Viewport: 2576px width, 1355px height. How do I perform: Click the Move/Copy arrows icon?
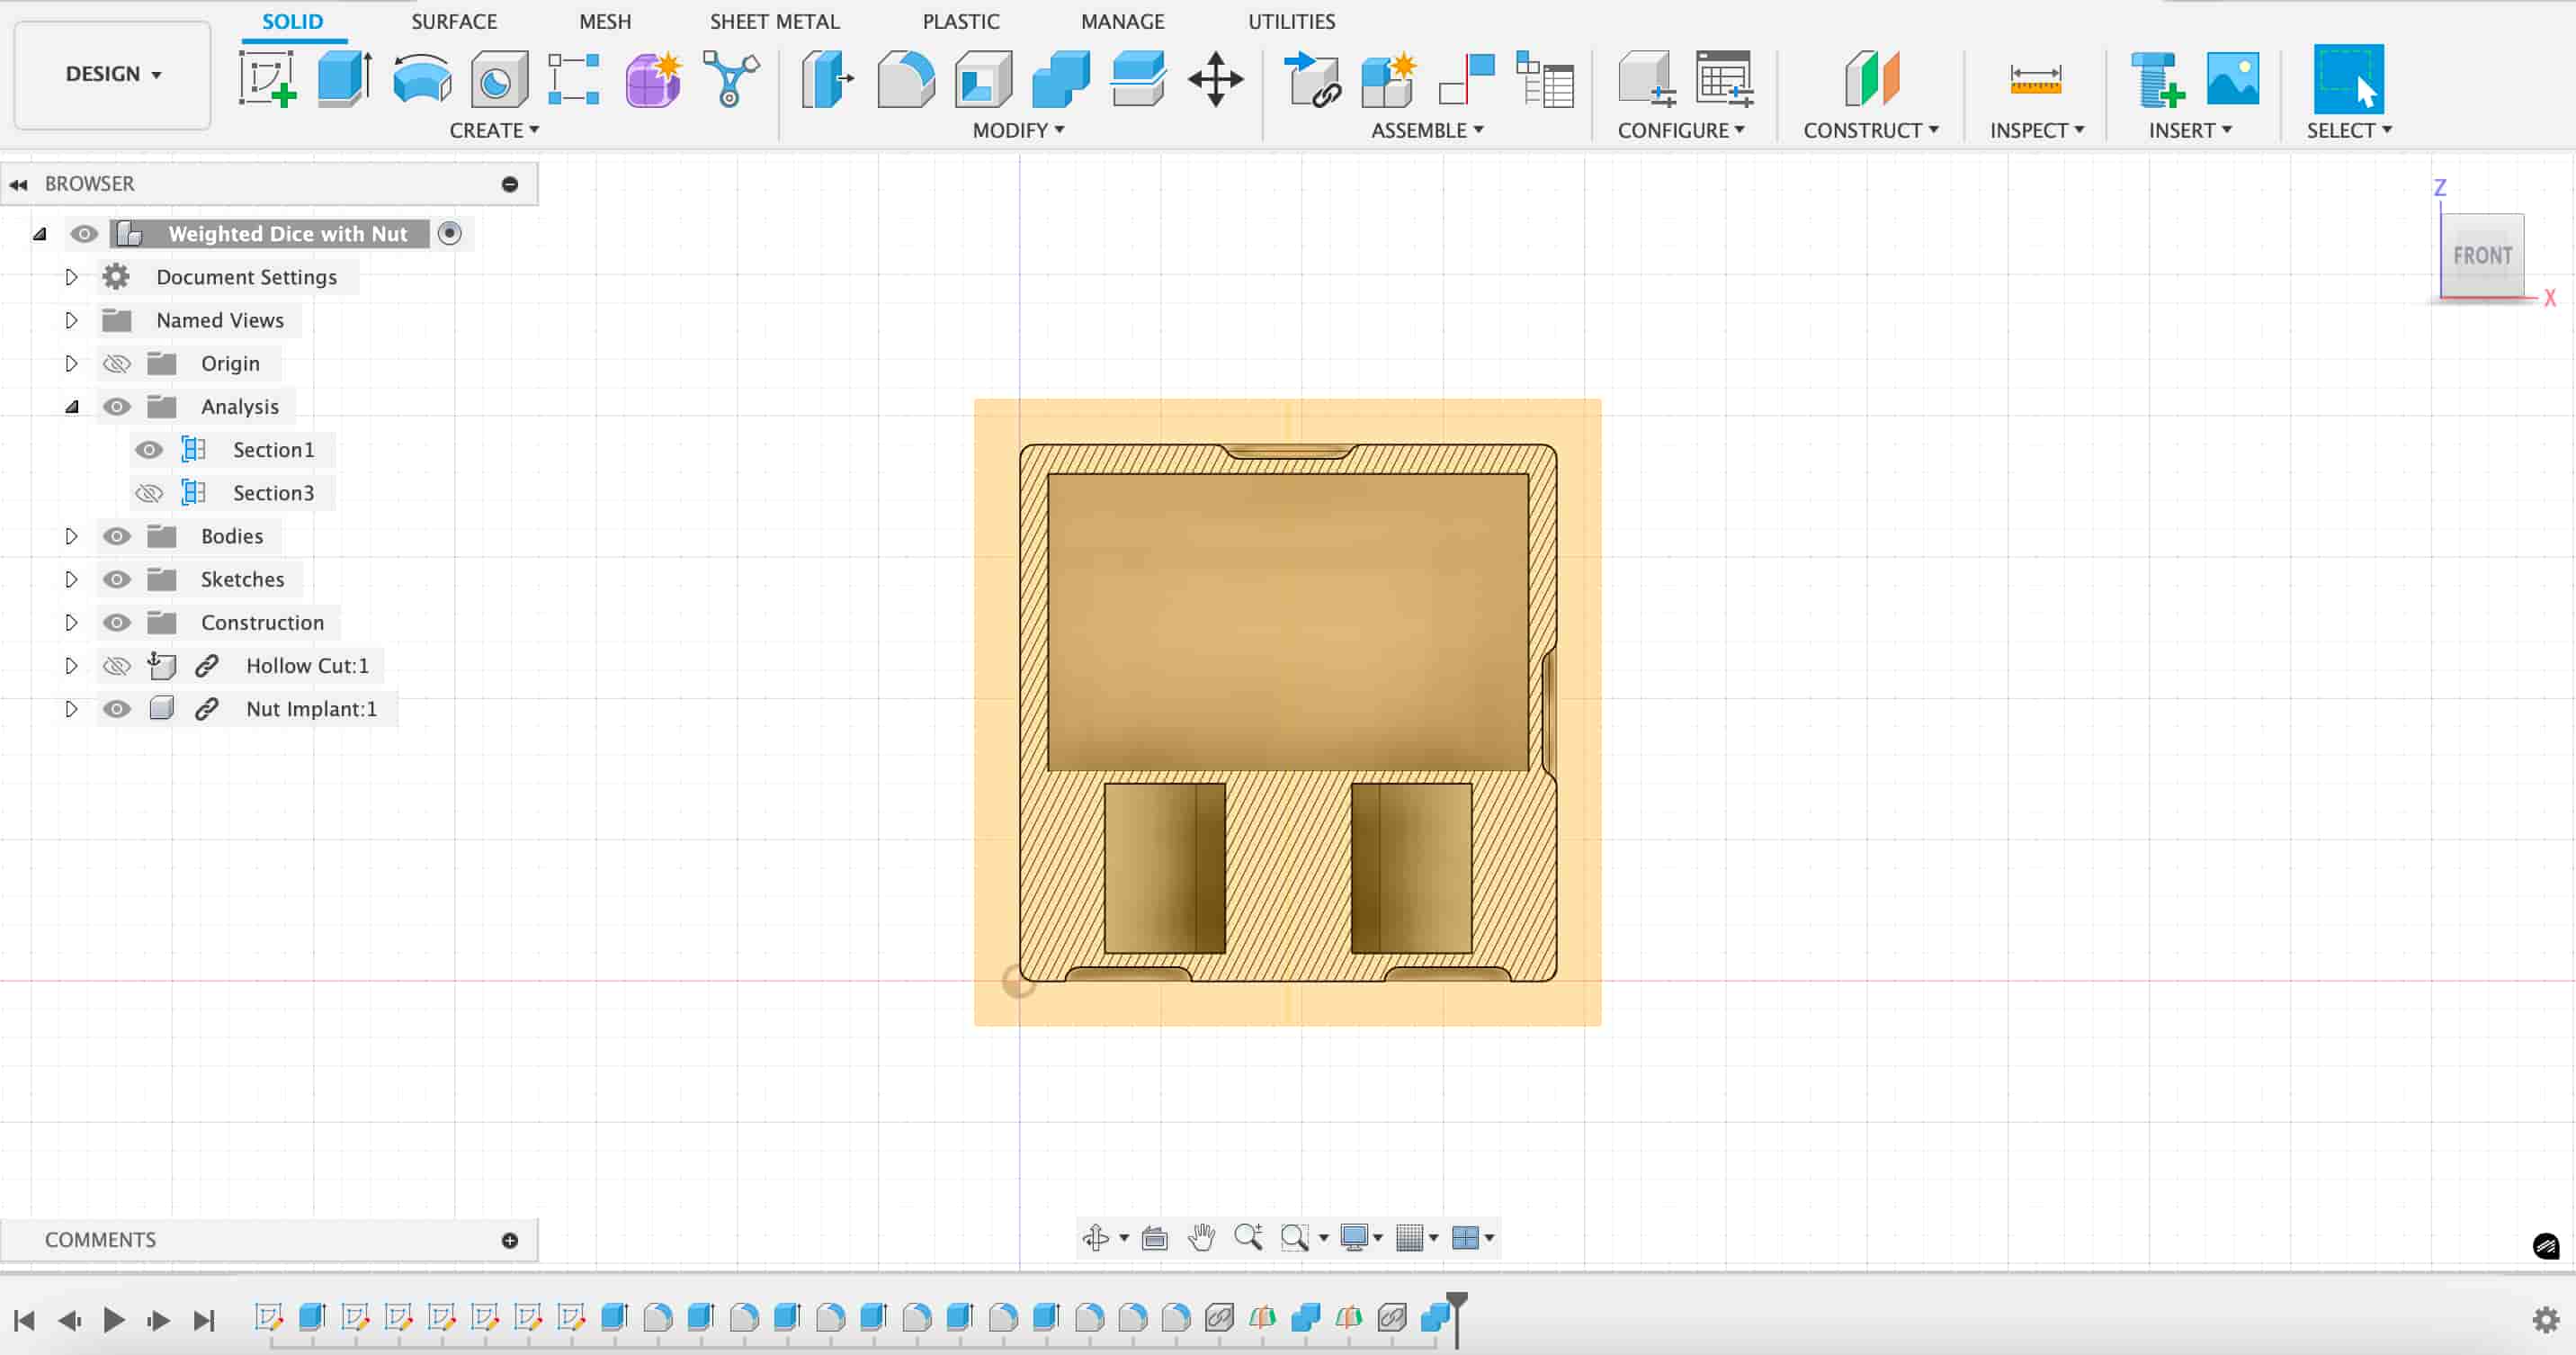tap(1215, 79)
